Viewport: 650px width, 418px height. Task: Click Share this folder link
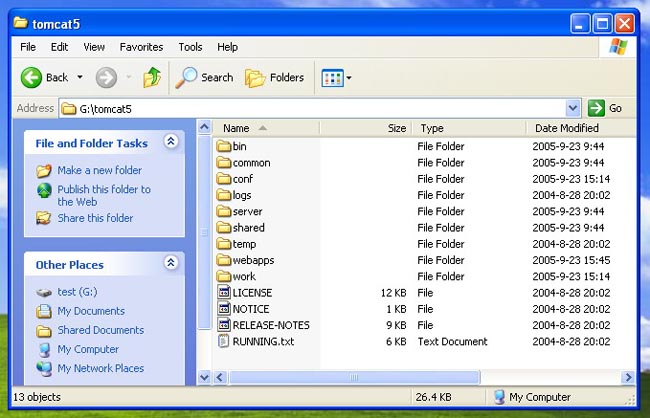pyautogui.click(x=95, y=218)
